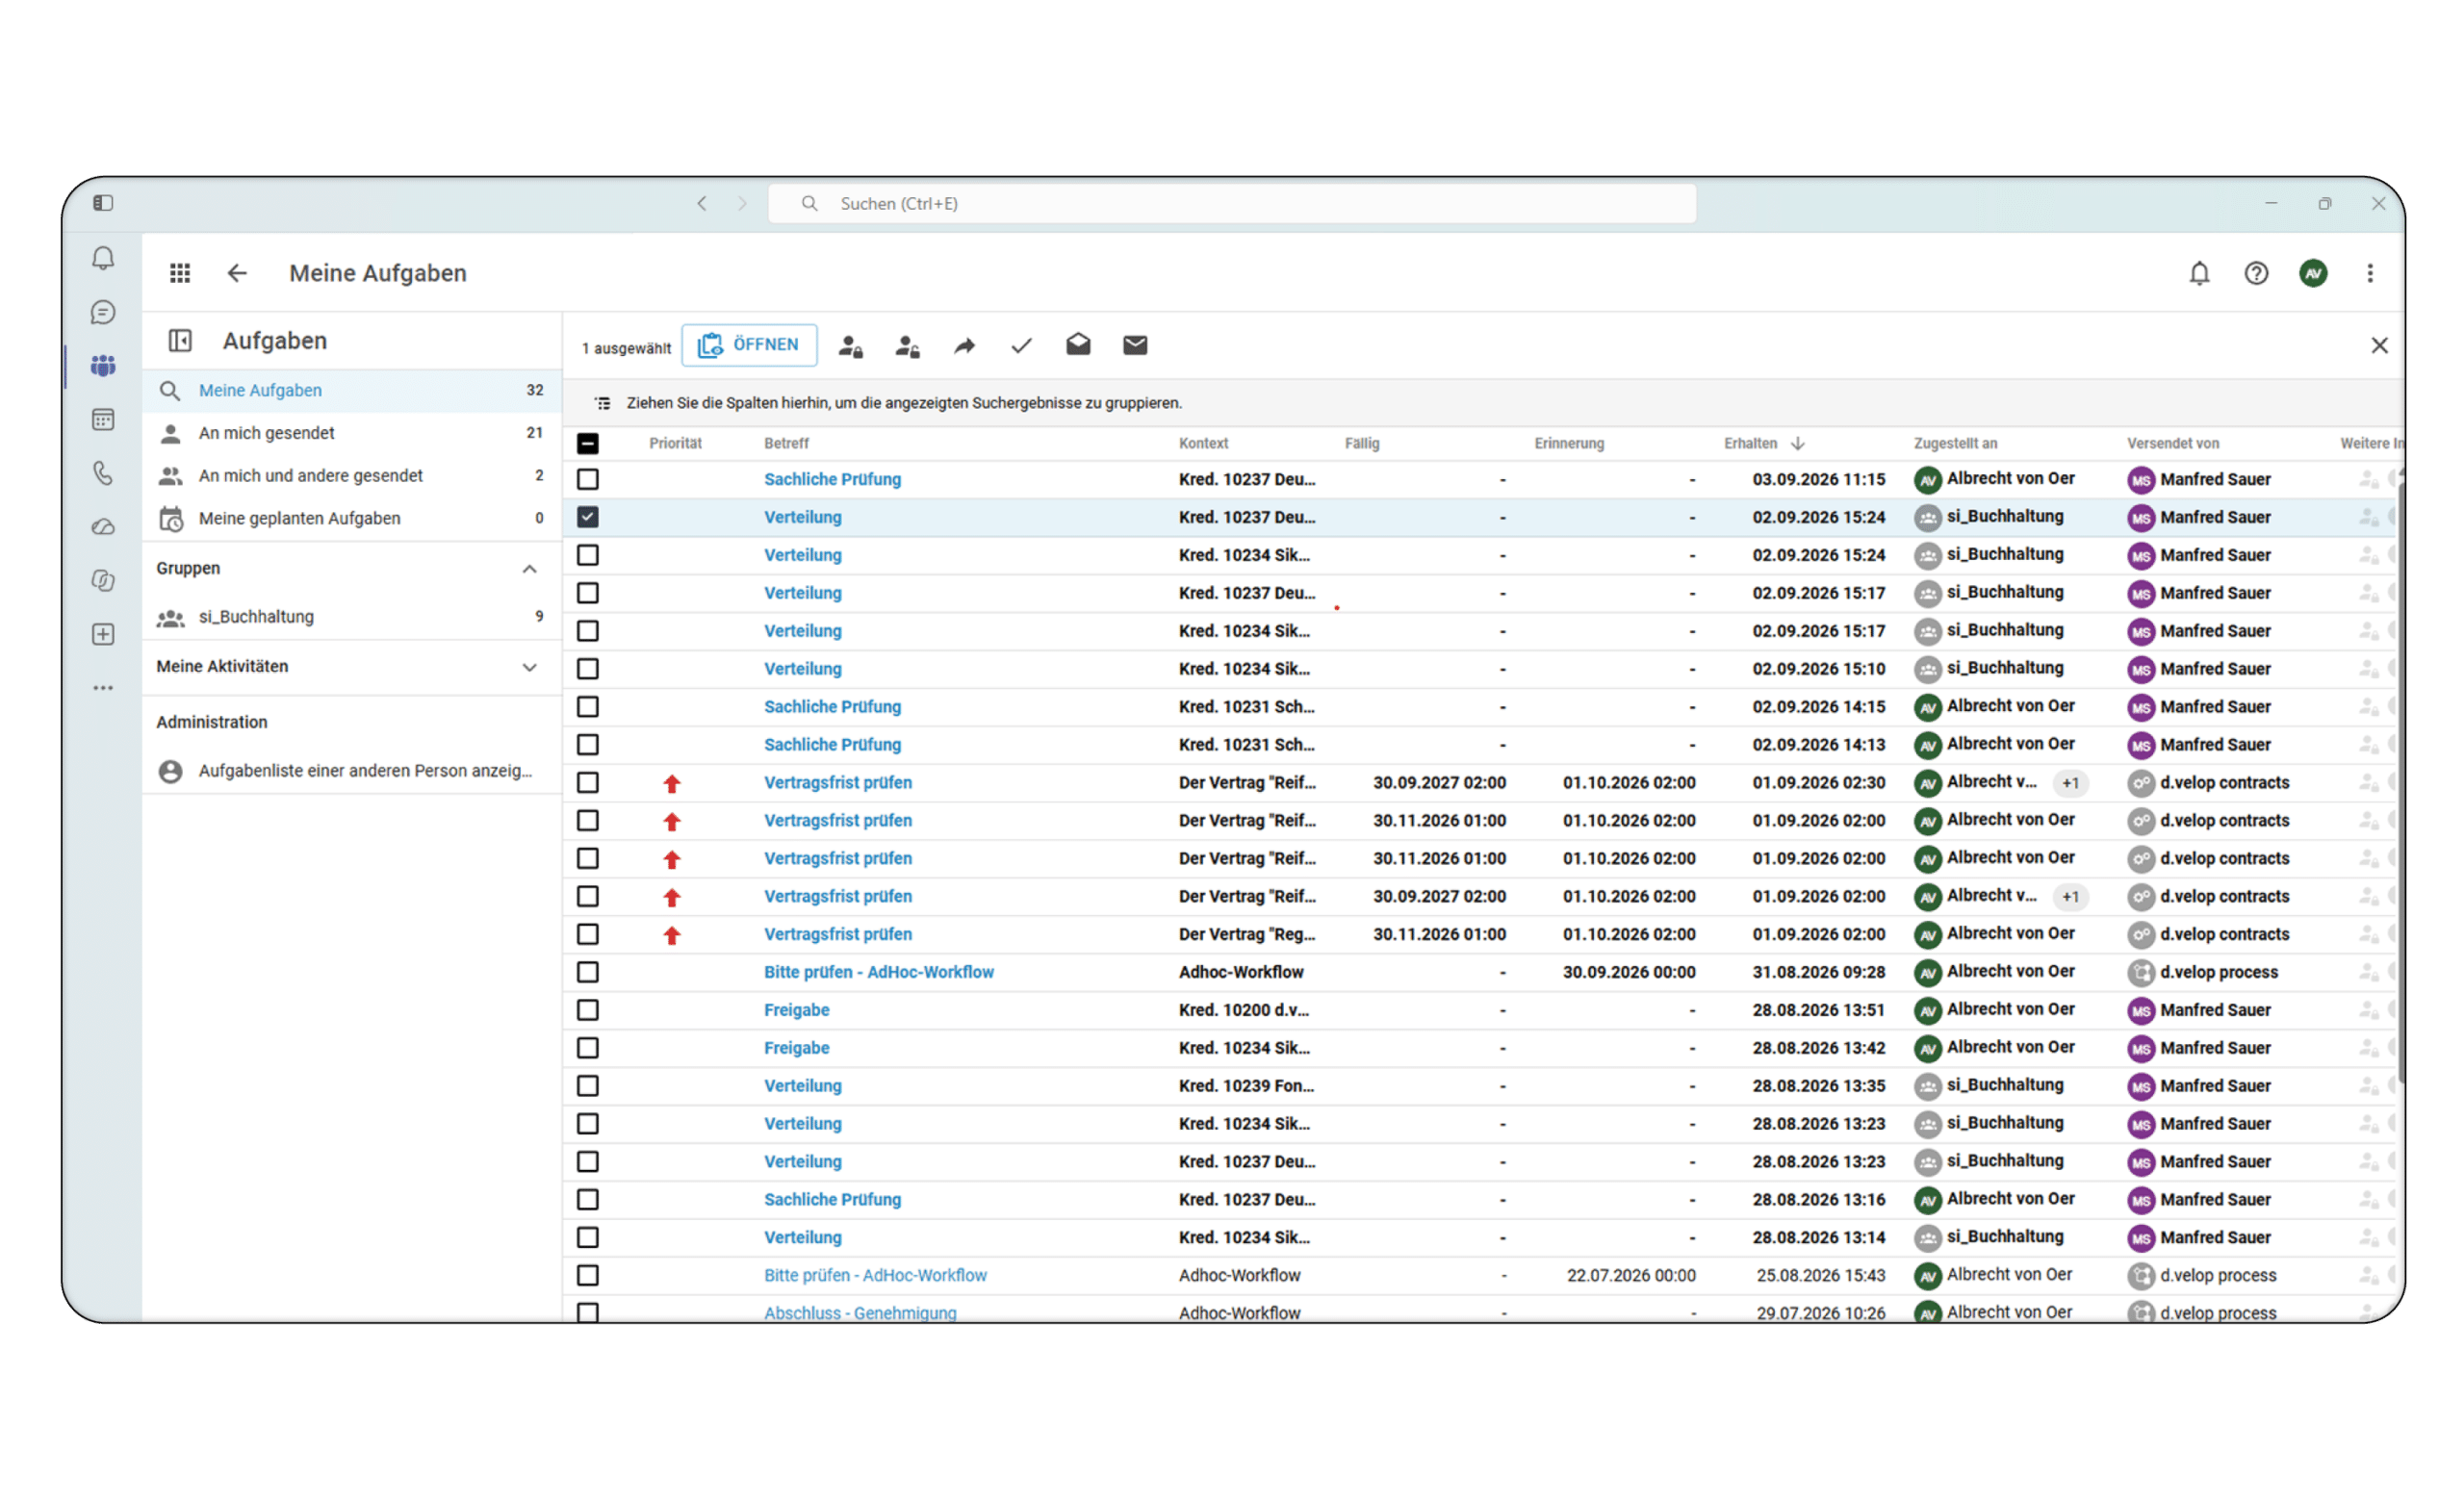The height and width of the screenshot is (1502, 2464).
Task: Click the back arrow beside Meine Aufgaben
Action: coord(237,273)
